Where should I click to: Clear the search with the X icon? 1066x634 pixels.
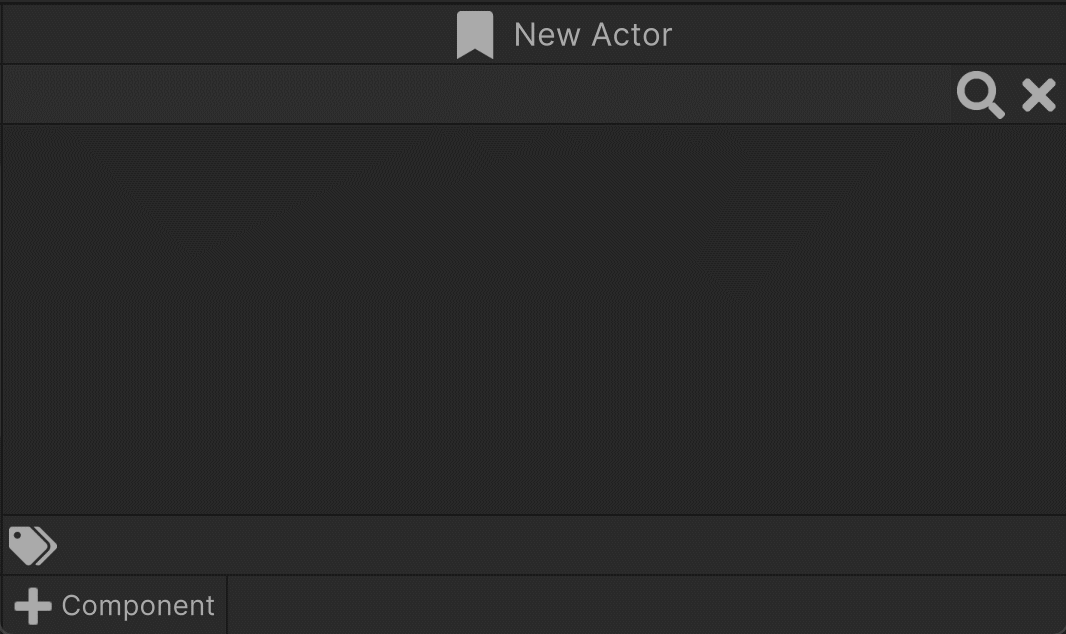point(1039,94)
